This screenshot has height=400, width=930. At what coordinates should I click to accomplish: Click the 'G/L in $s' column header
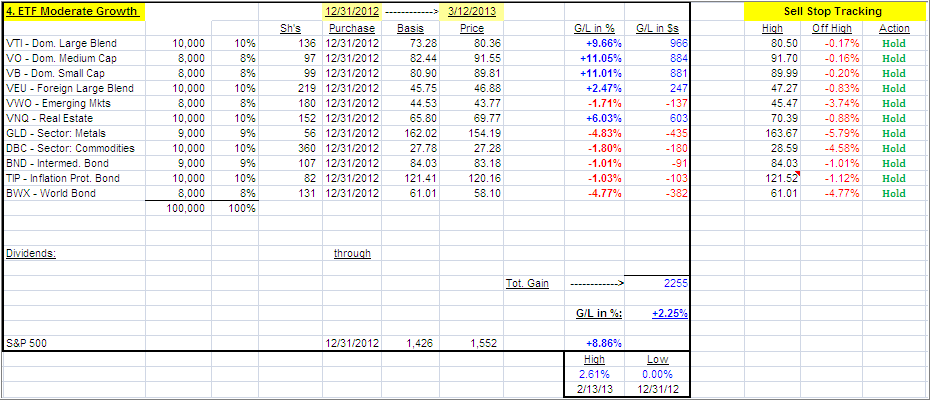point(658,28)
